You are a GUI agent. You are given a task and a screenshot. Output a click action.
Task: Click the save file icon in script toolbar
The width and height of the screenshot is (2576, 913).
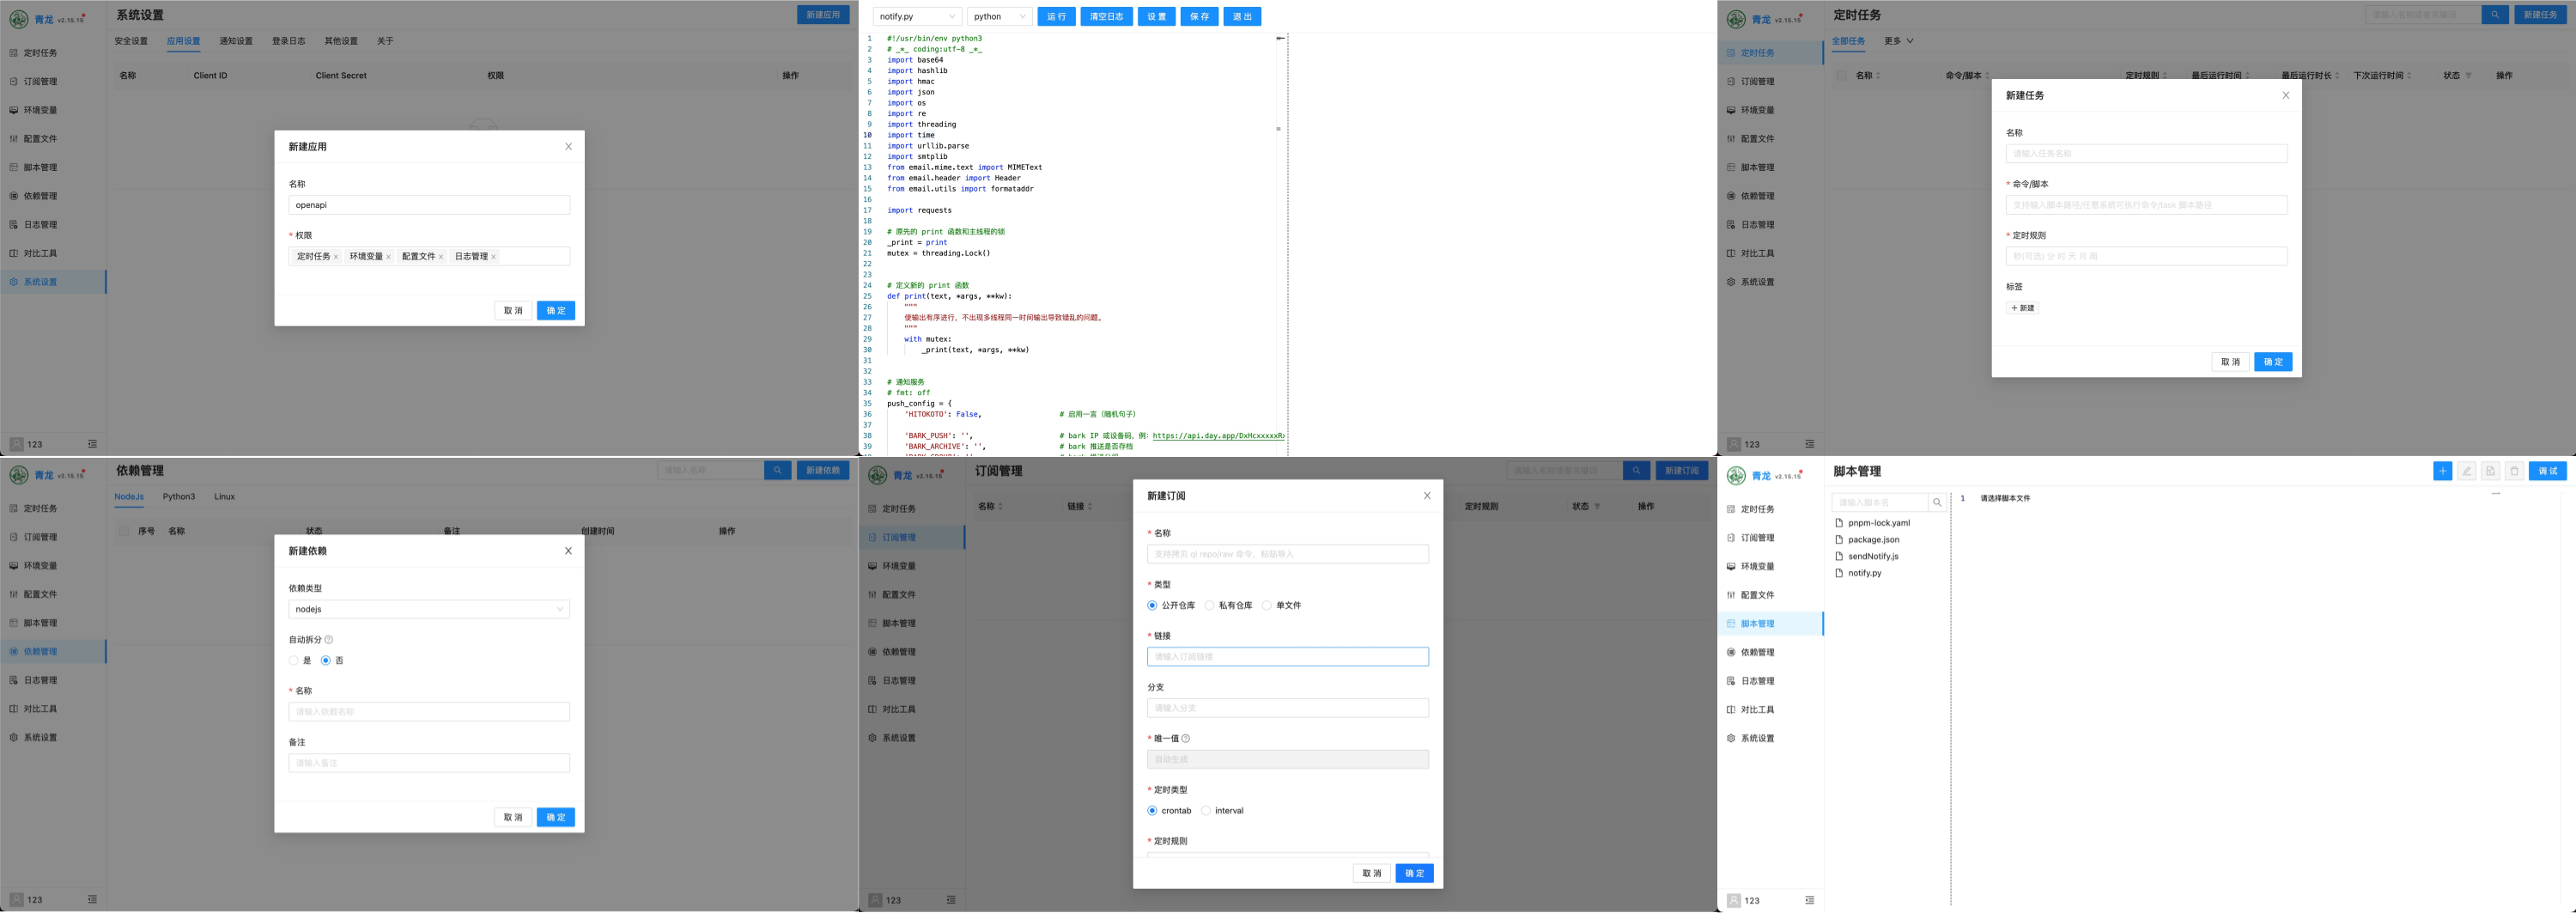tap(2490, 471)
